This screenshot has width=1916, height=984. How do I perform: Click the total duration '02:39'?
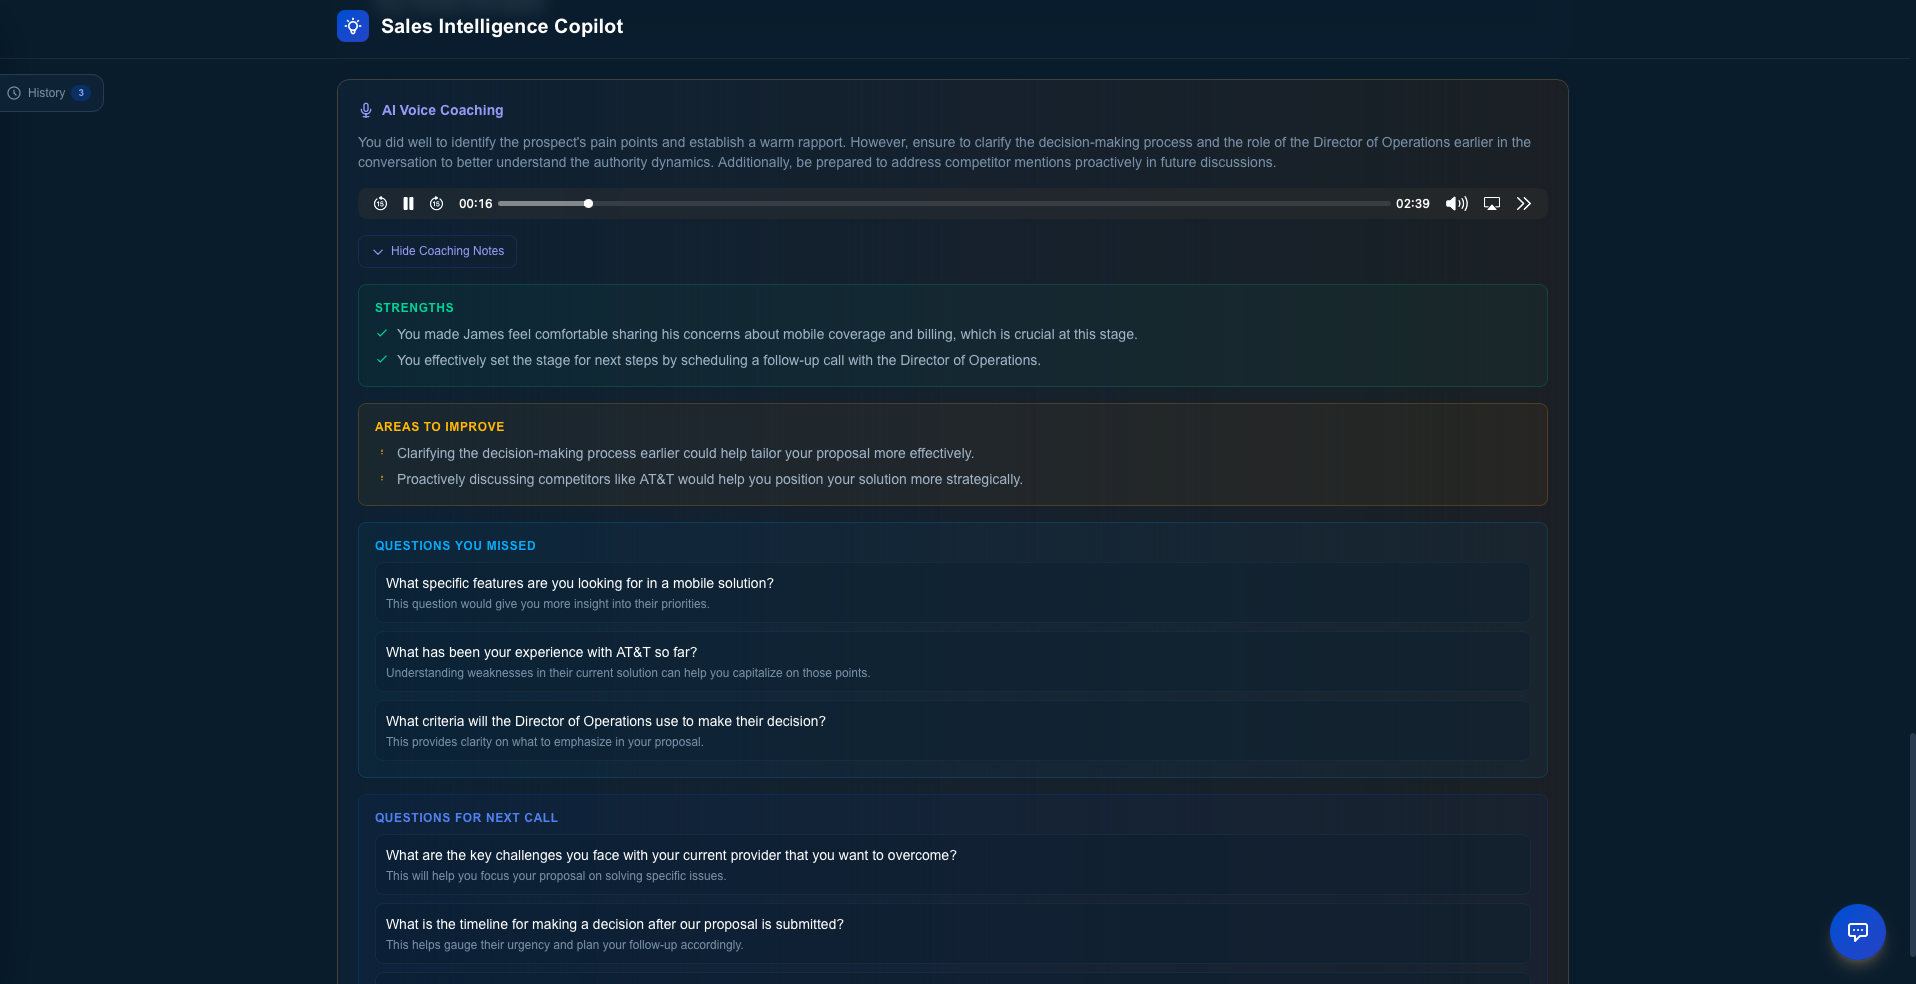coord(1413,204)
